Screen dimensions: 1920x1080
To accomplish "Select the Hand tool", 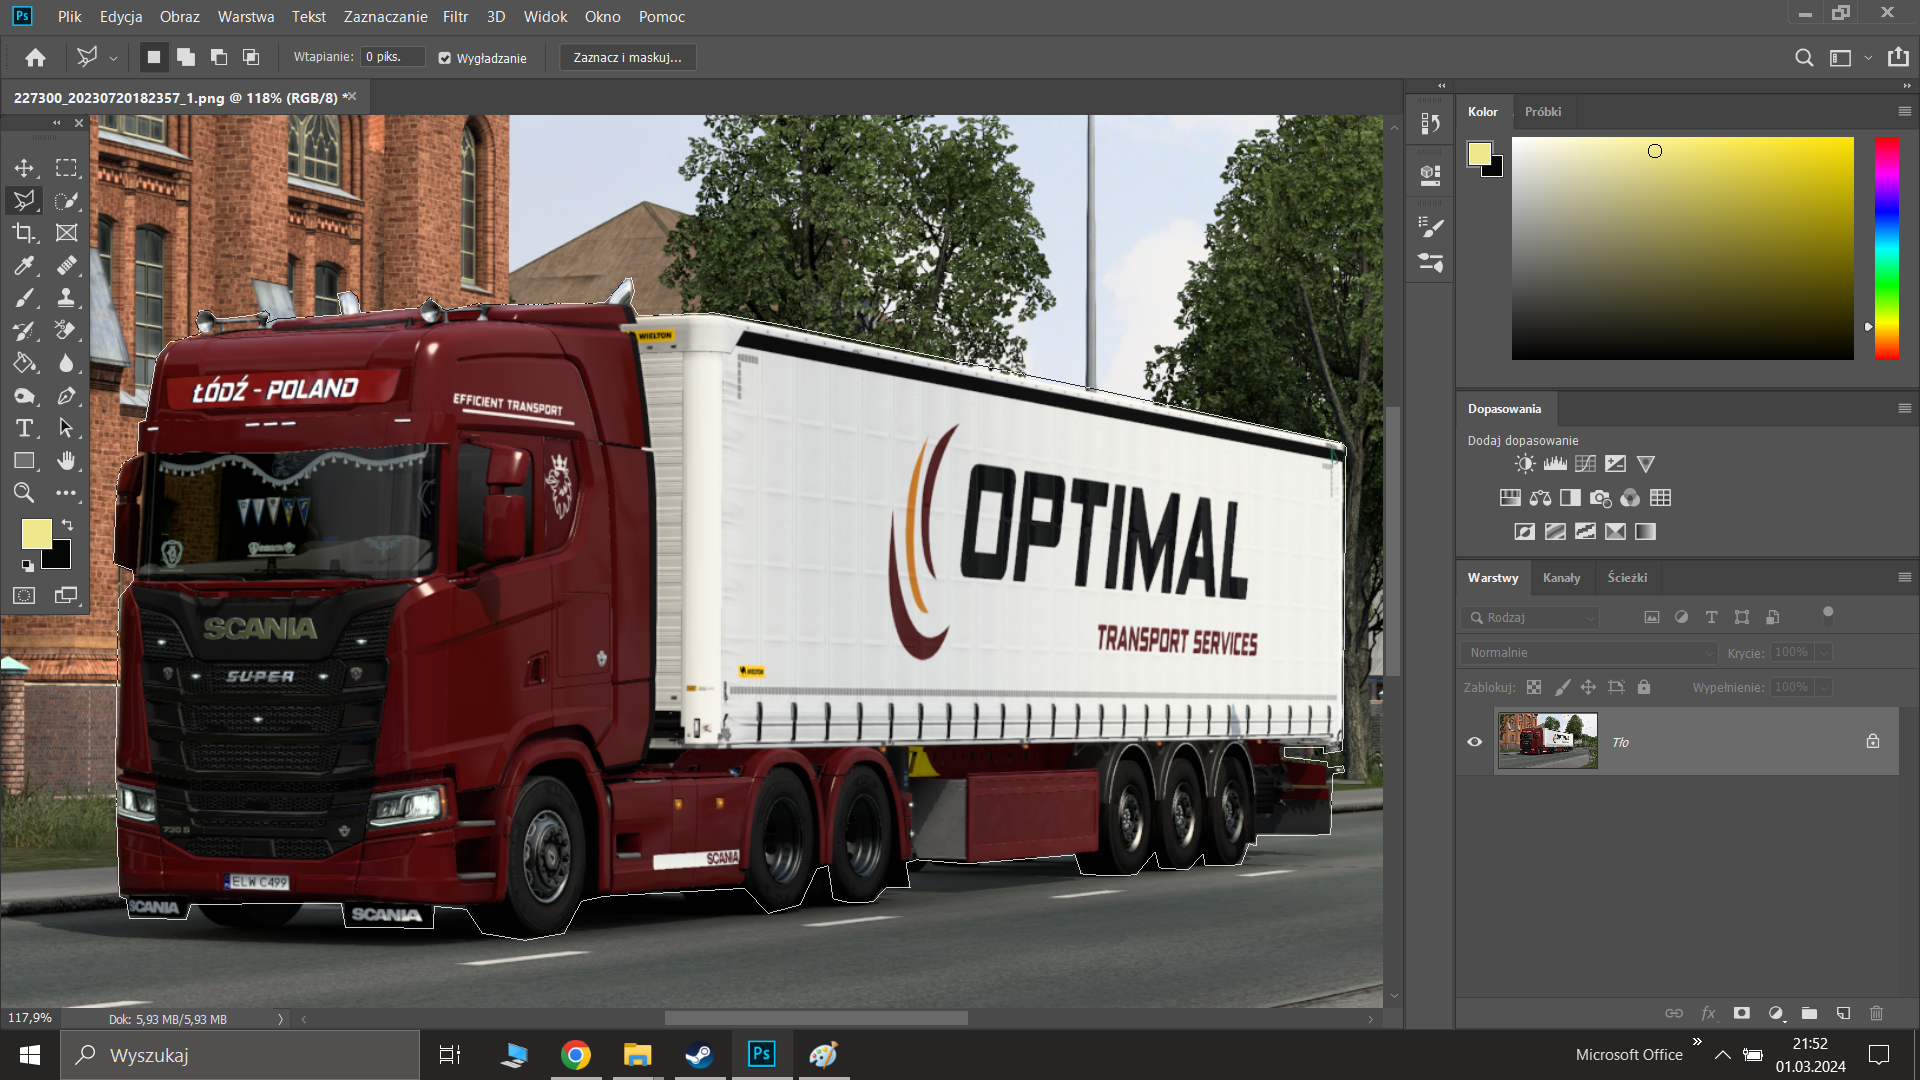I will click(x=66, y=461).
